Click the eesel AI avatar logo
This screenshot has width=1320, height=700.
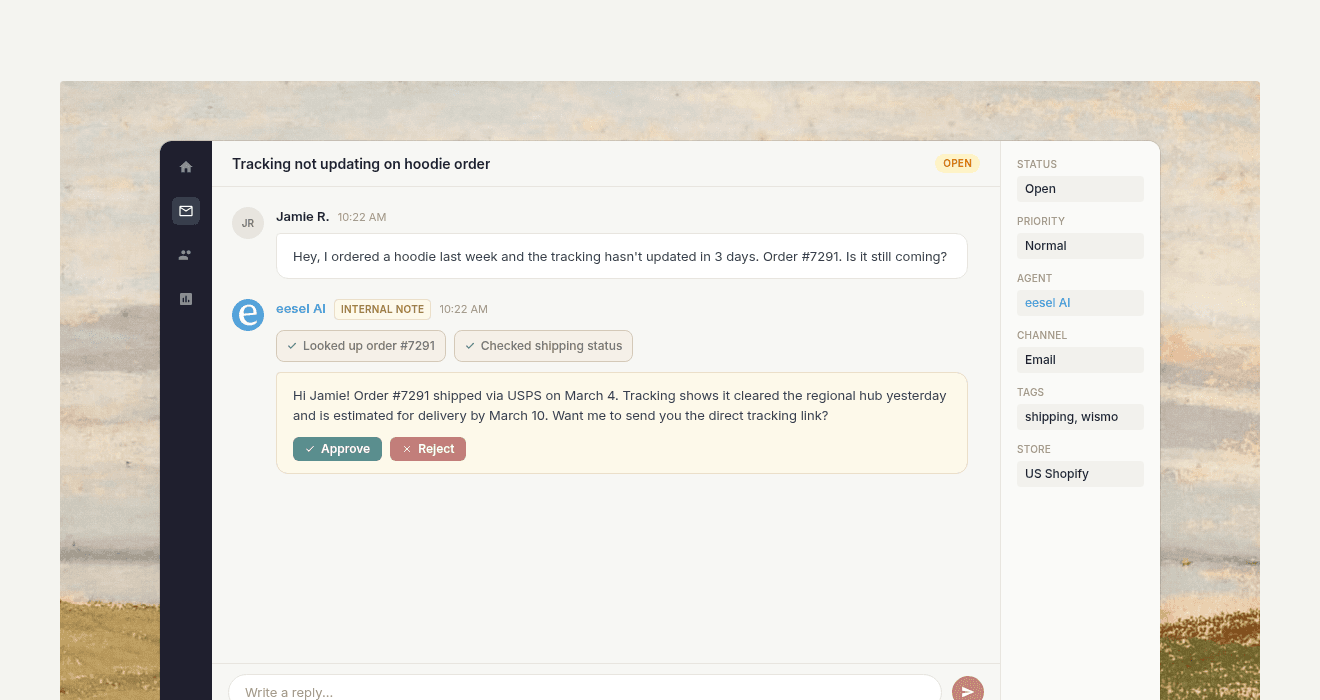pyautogui.click(x=248, y=315)
